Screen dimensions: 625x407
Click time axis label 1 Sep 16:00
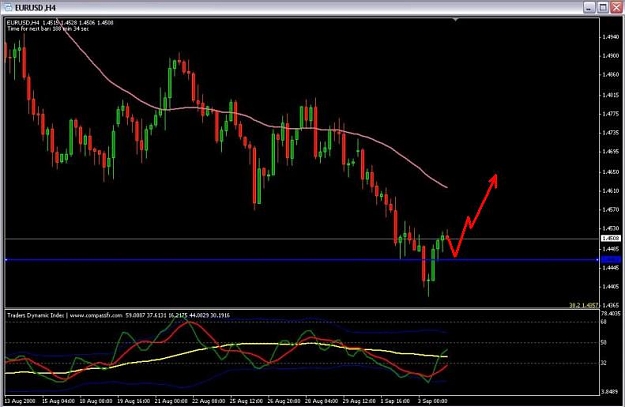[x=395, y=401]
